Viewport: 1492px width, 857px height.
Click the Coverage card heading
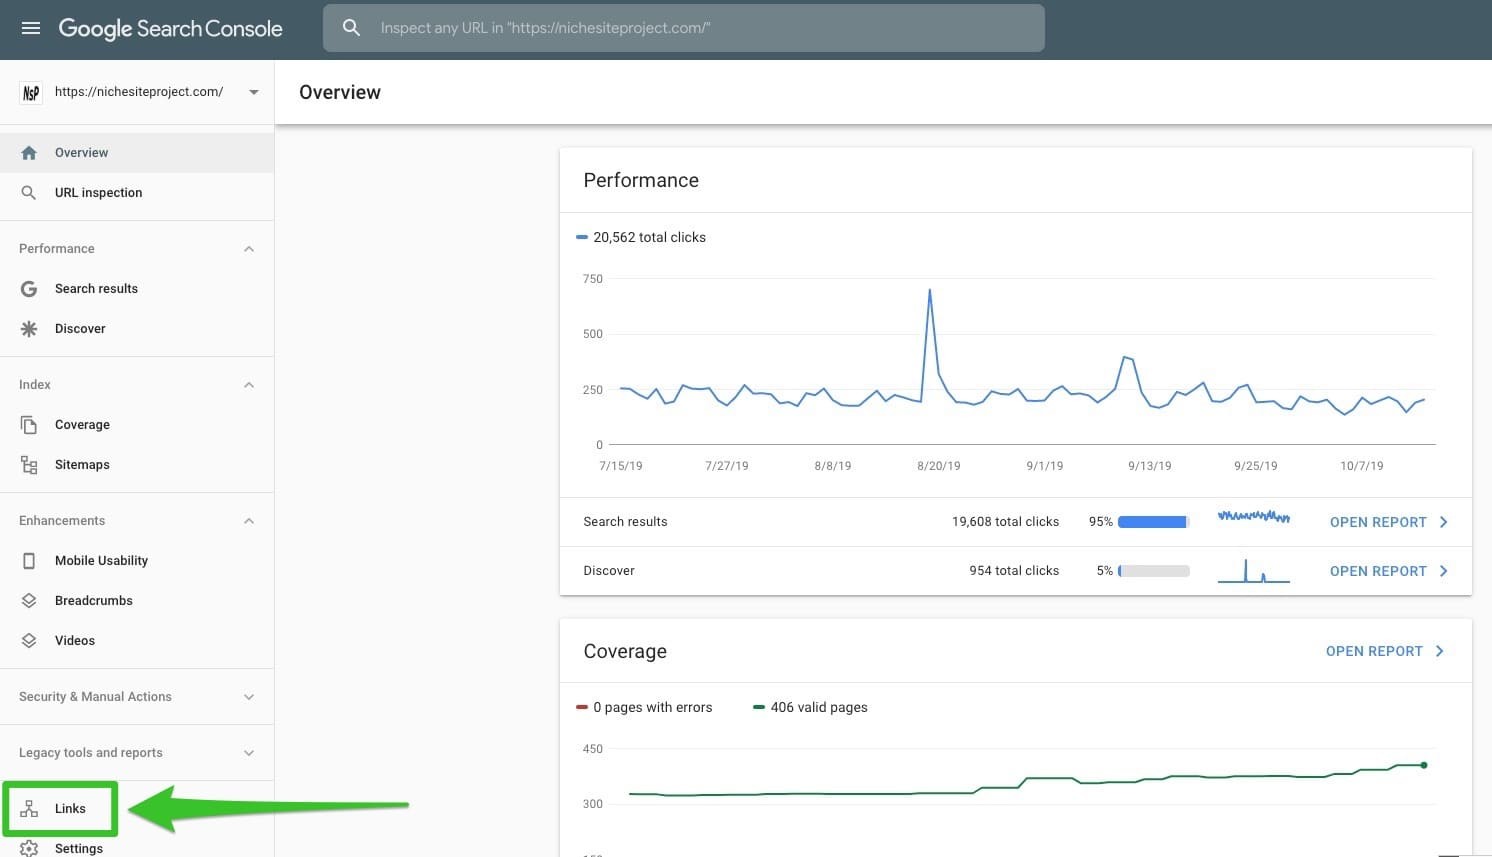625,651
